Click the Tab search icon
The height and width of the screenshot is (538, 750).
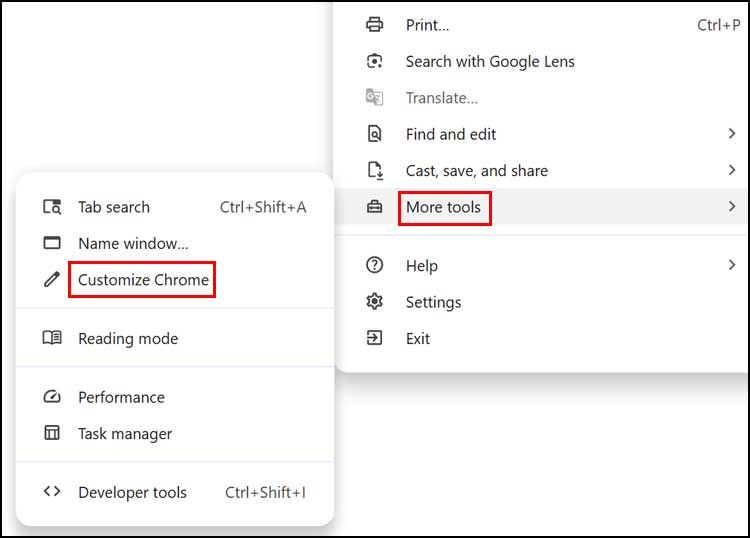(52, 207)
